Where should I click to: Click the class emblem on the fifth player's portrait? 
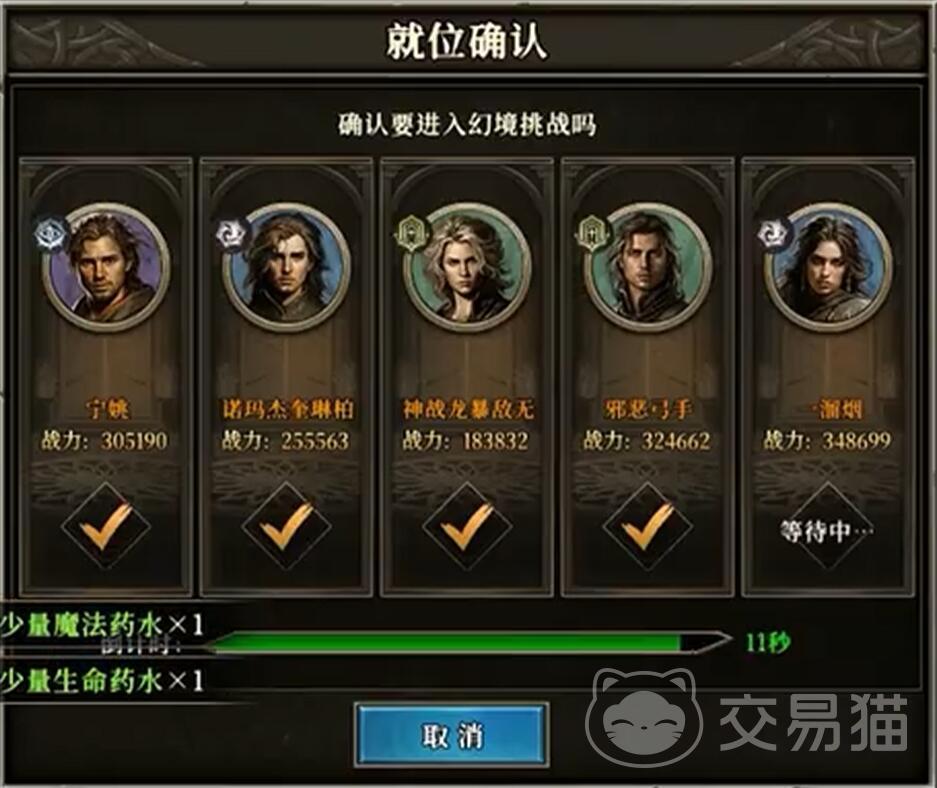tap(773, 234)
